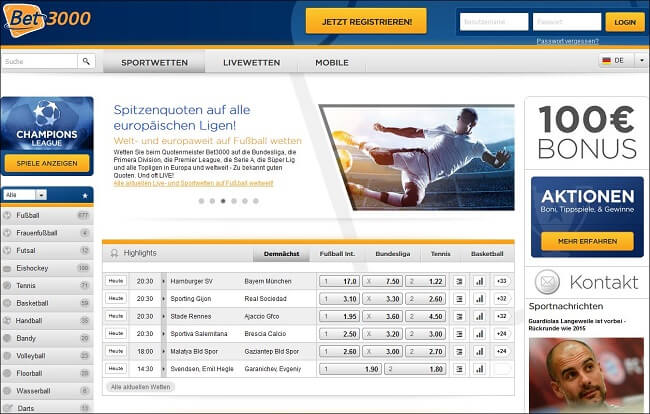Switch to the Fußball Int. tab

337,254
